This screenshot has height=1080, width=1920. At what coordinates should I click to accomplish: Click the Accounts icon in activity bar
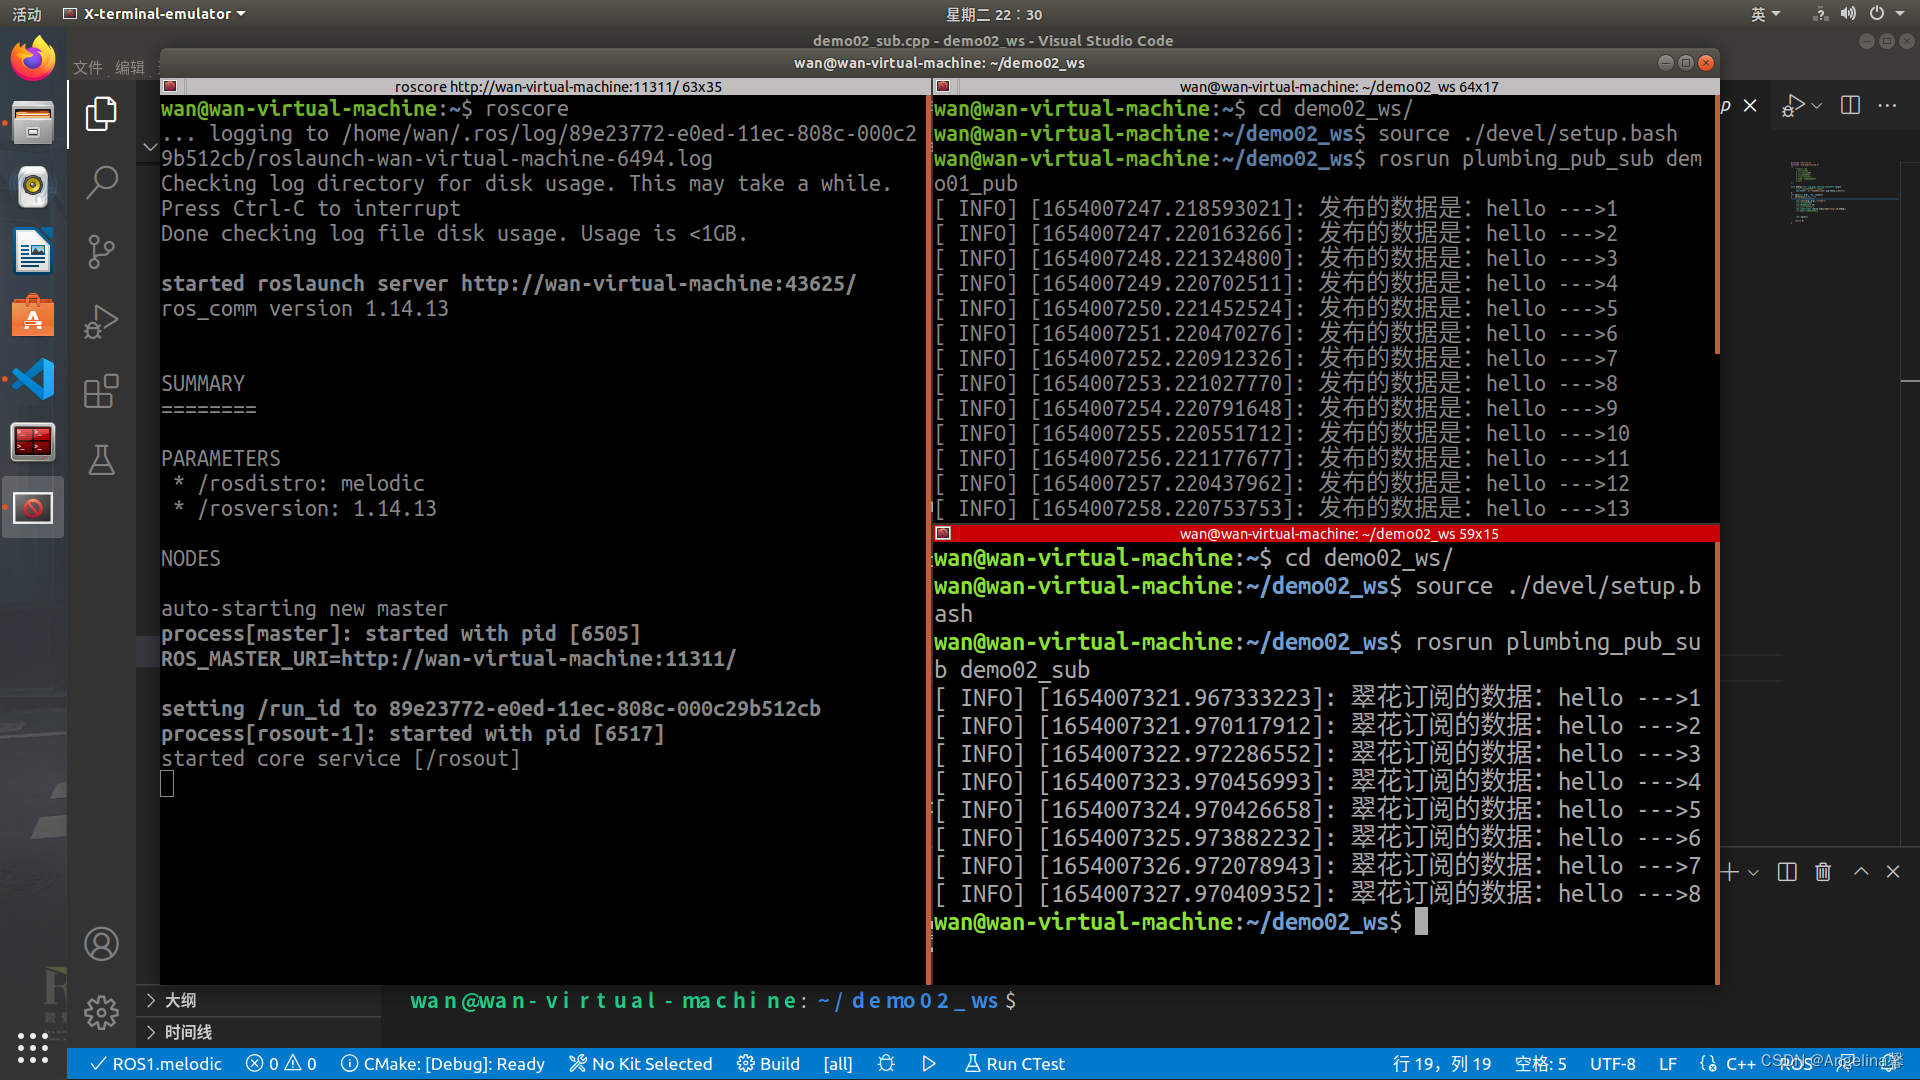[101, 944]
